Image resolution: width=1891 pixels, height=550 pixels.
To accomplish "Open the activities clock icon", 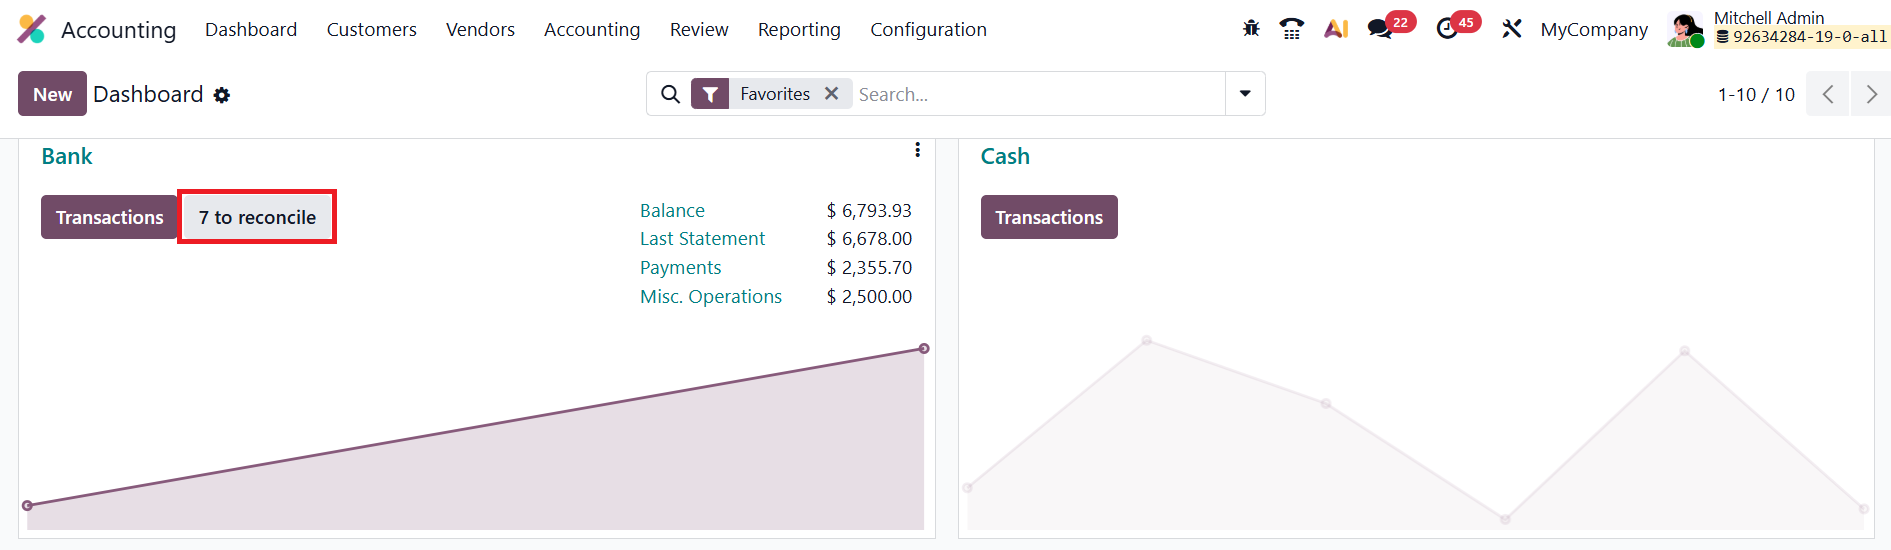I will tap(1447, 29).
